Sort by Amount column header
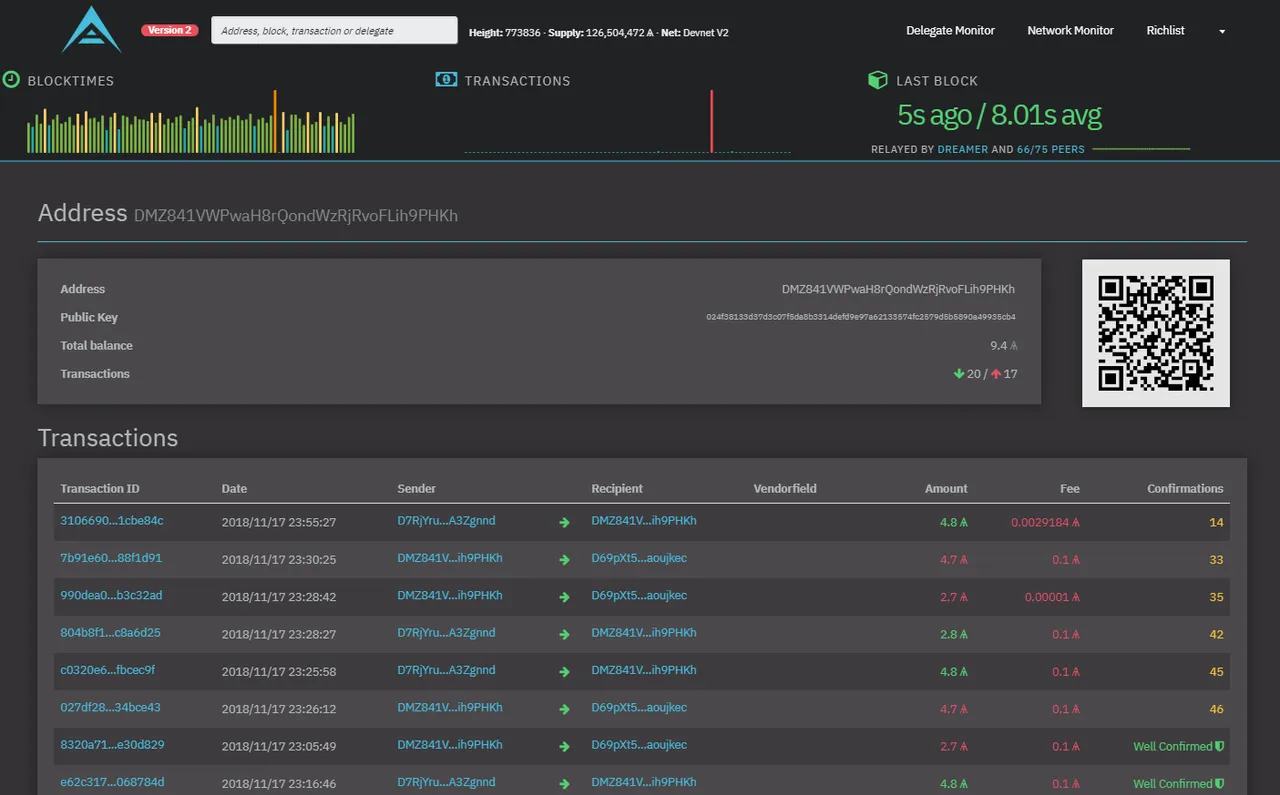This screenshot has height=795, width=1280. (946, 489)
